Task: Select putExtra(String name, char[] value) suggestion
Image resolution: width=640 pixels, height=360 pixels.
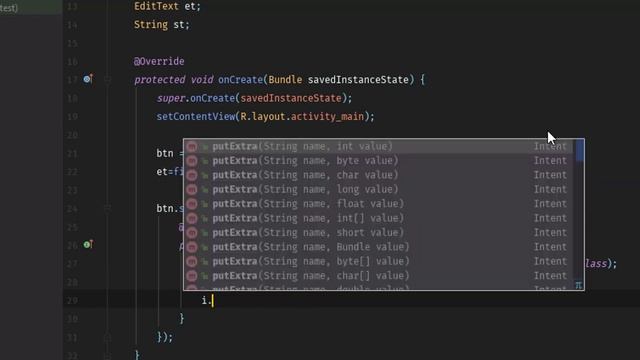Action: (378, 276)
